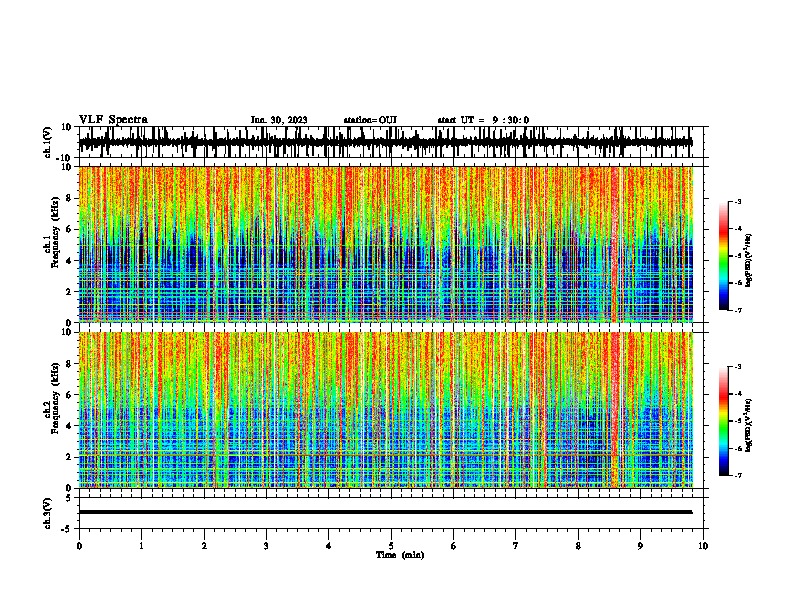792x612 pixels.
Task: Click the ch.1 "Frequency (kHz)" axis label
Action: (55, 232)
